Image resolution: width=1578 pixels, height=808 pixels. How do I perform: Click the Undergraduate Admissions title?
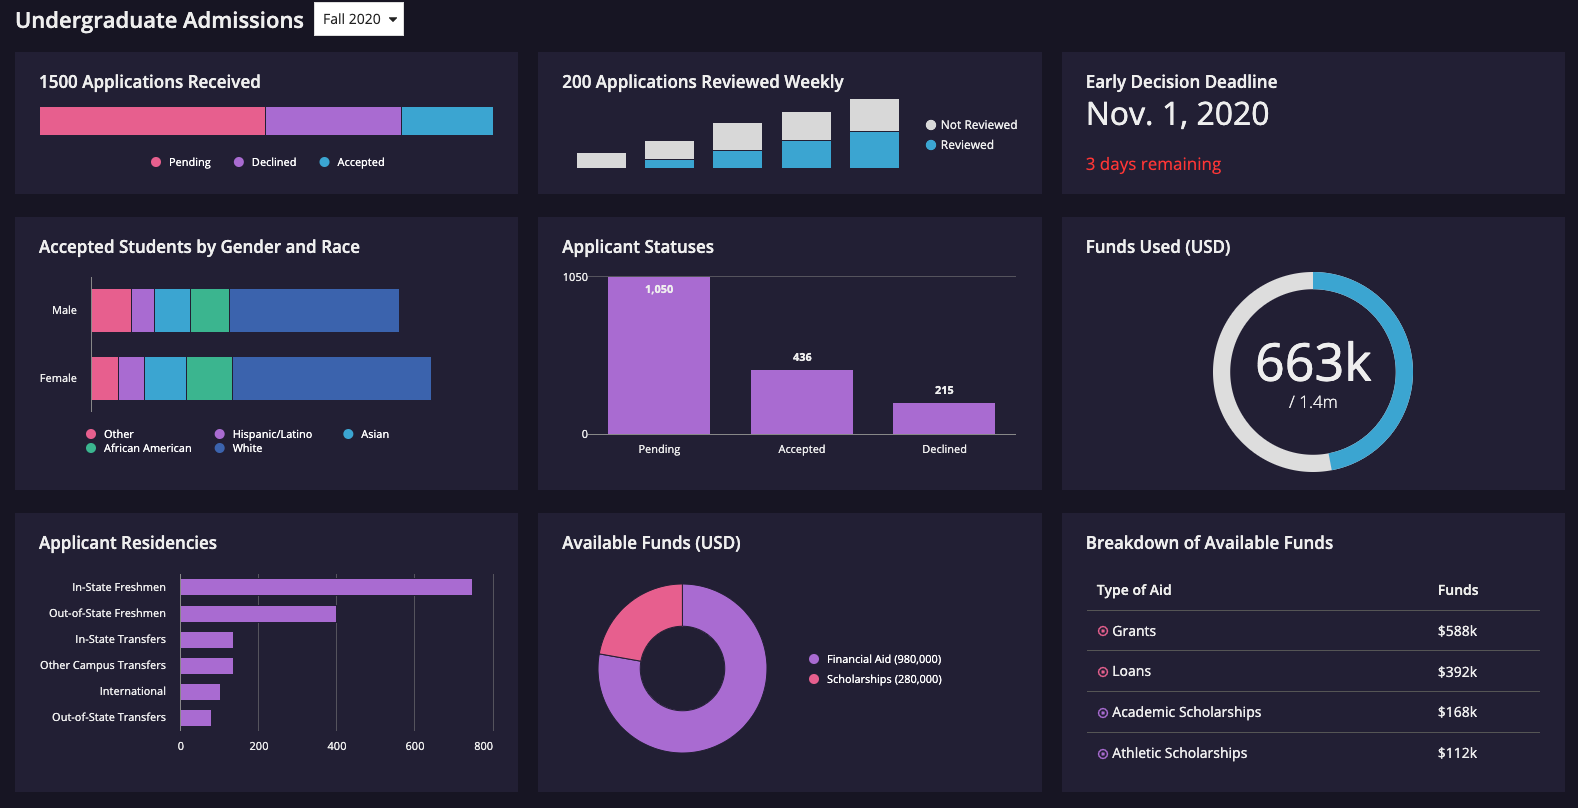click(159, 20)
